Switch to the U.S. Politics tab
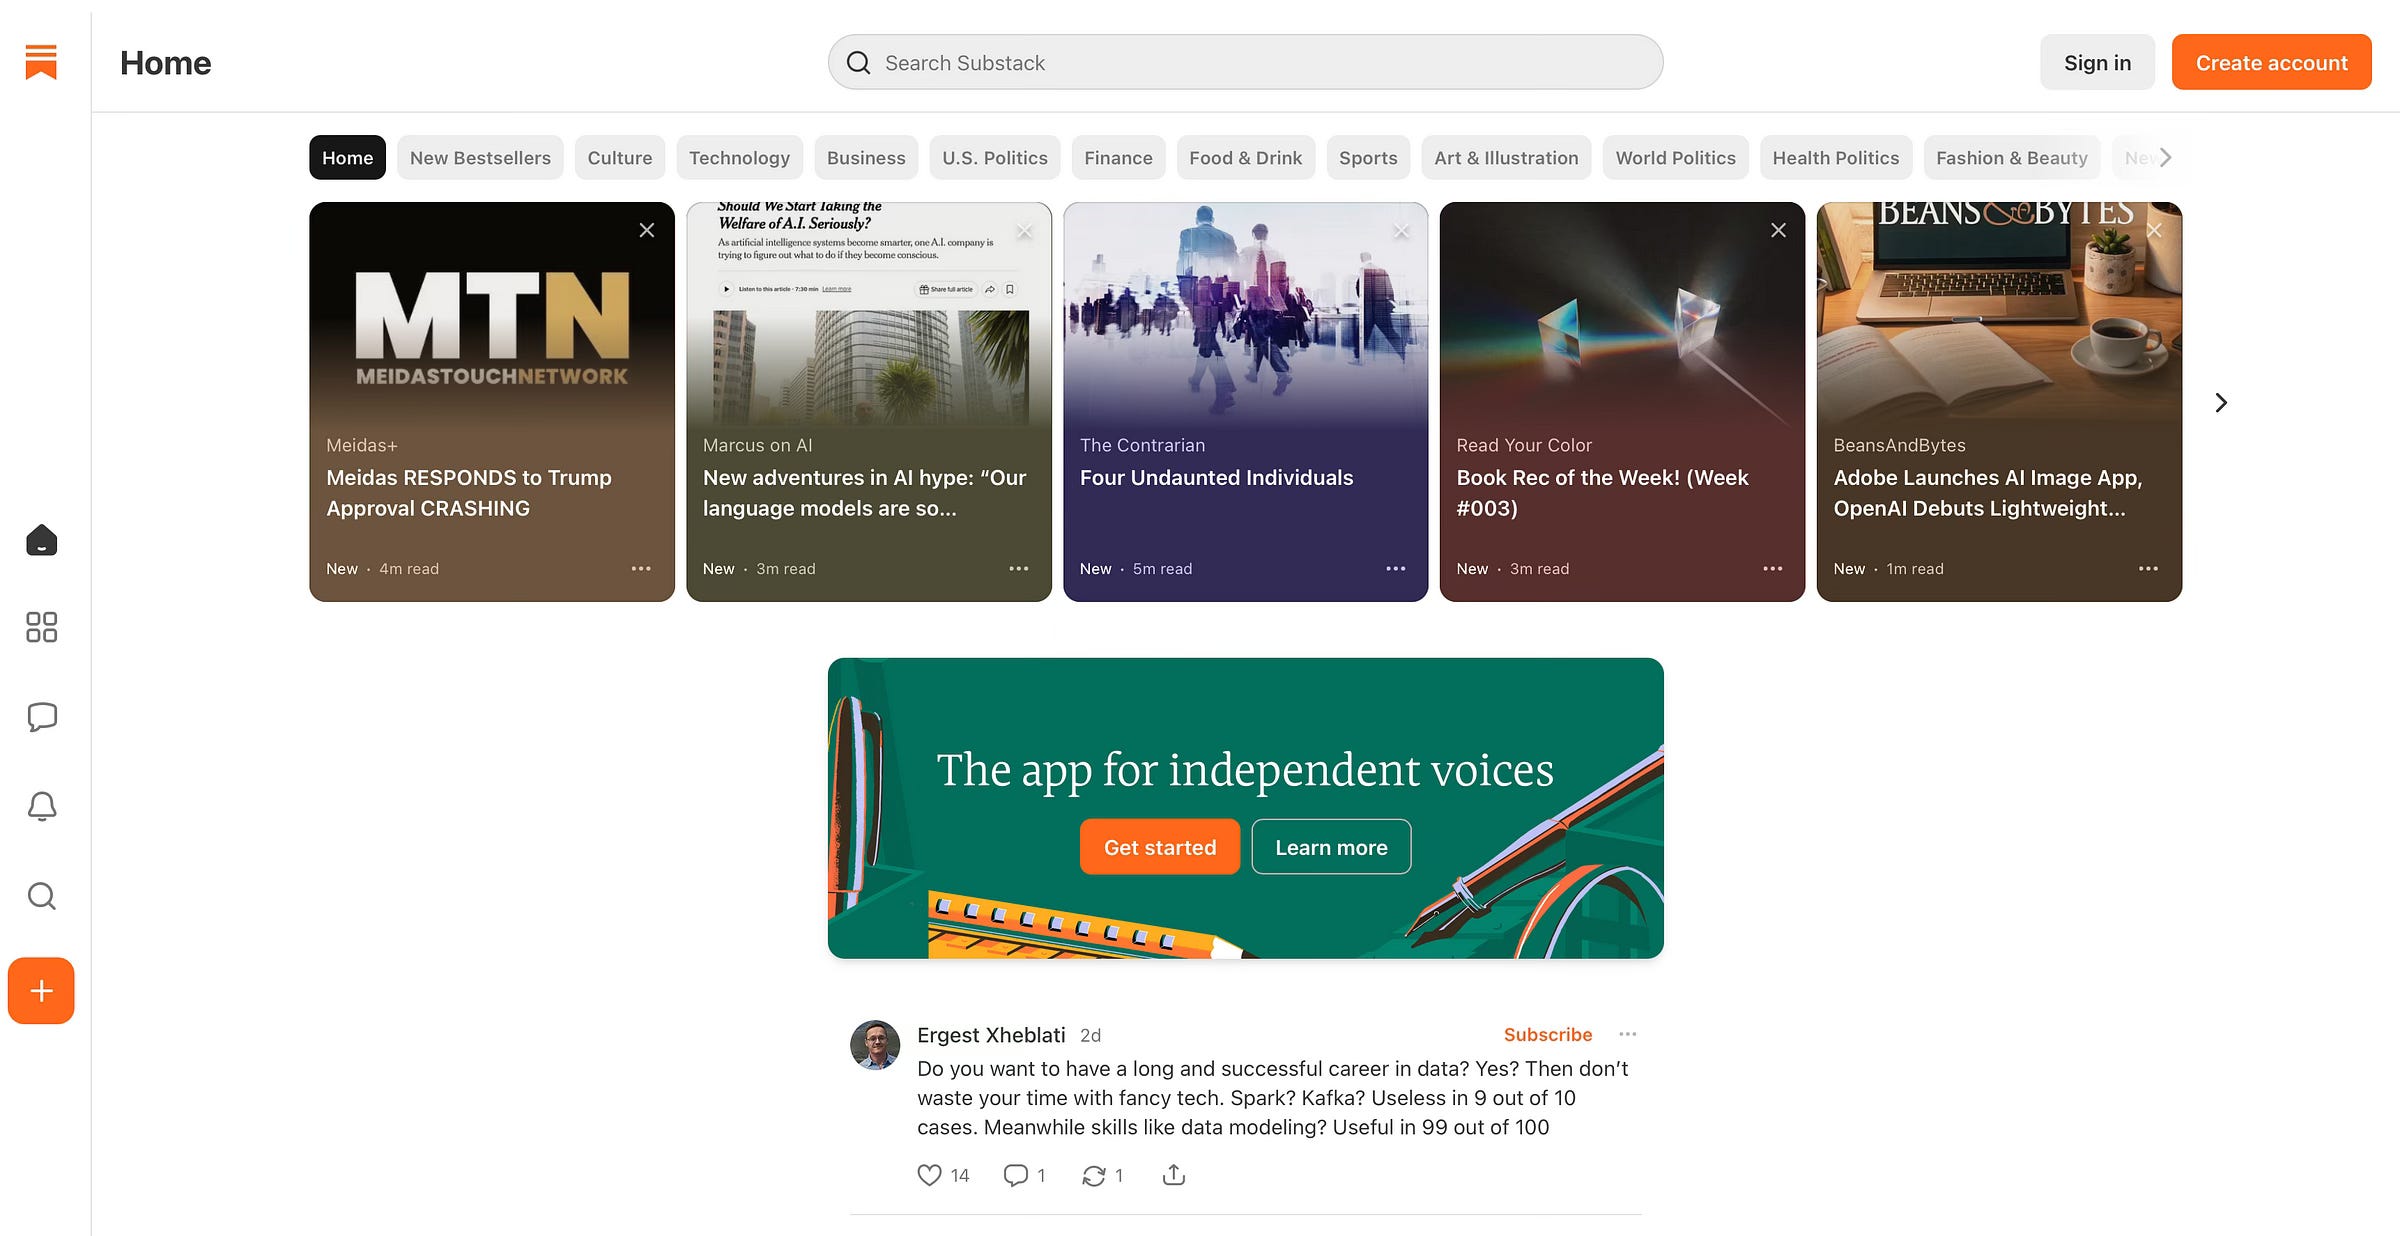The height and width of the screenshot is (1236, 2400). pyautogui.click(x=995, y=158)
